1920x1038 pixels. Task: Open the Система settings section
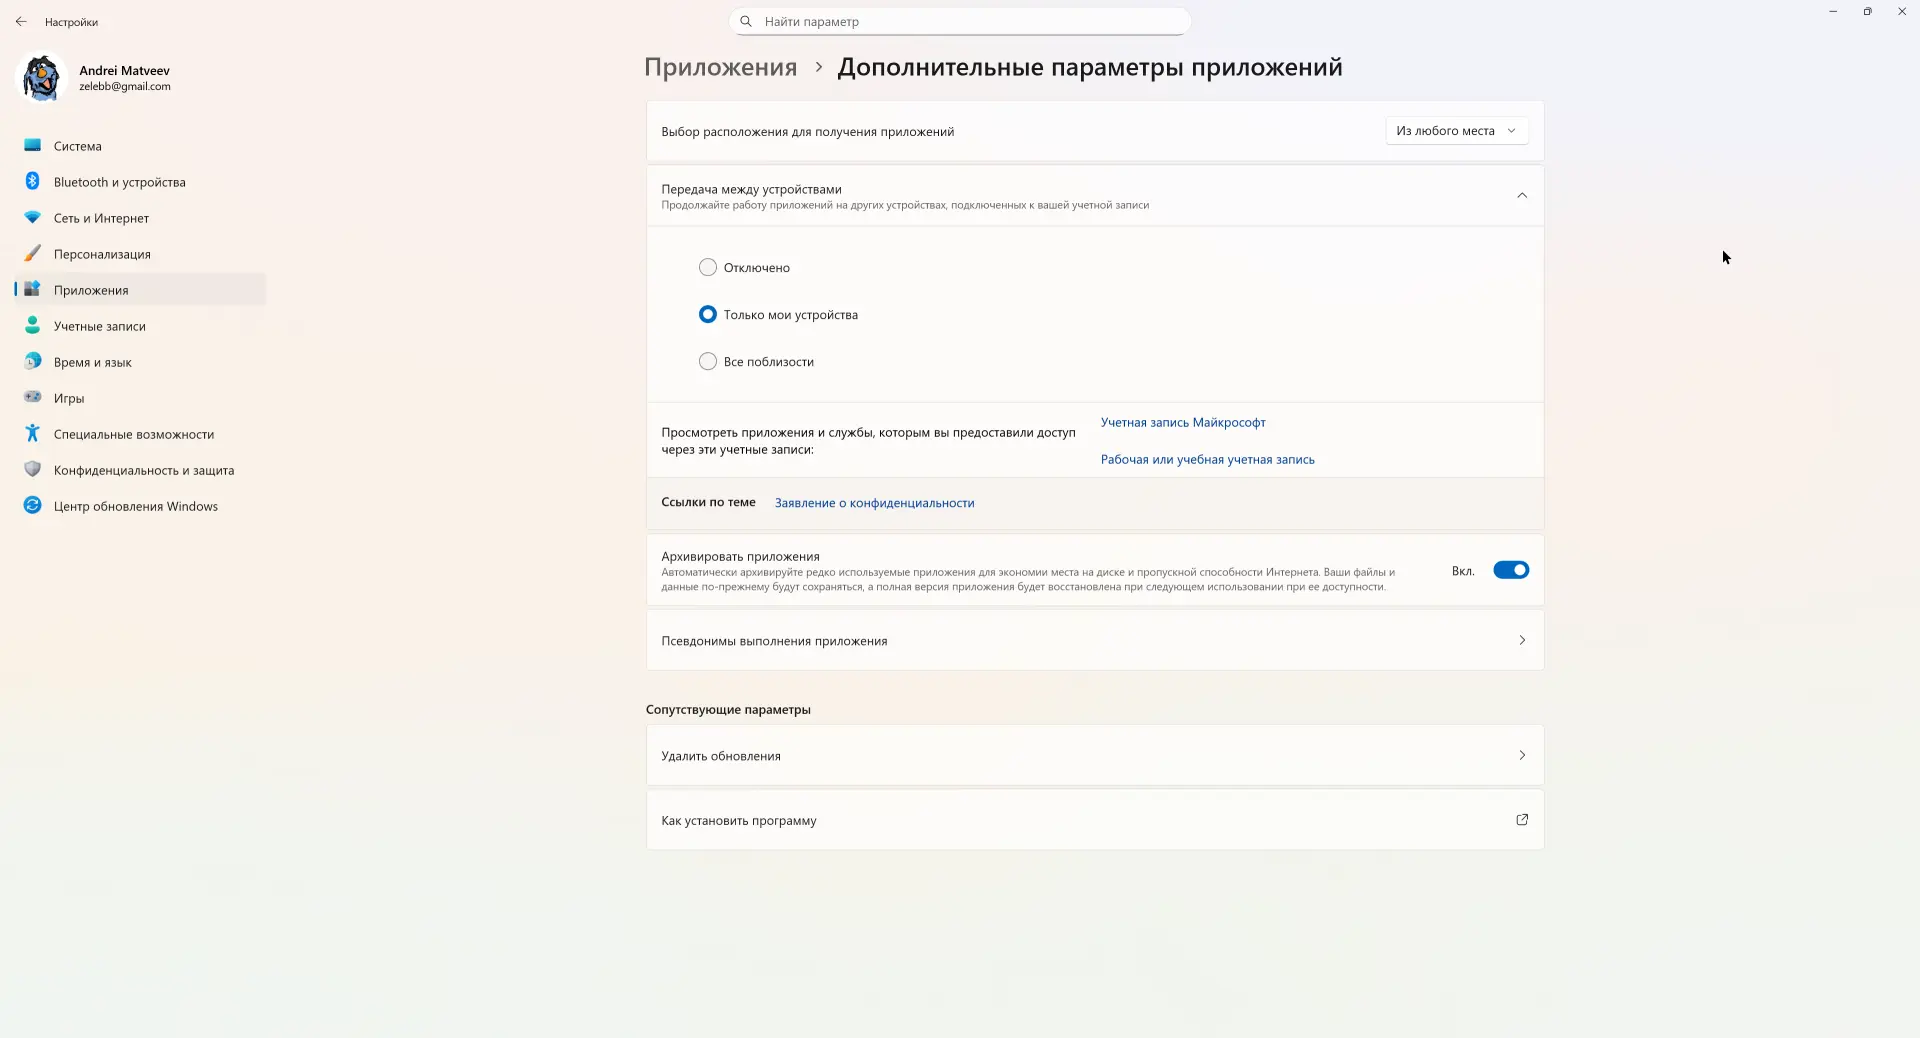pos(77,146)
